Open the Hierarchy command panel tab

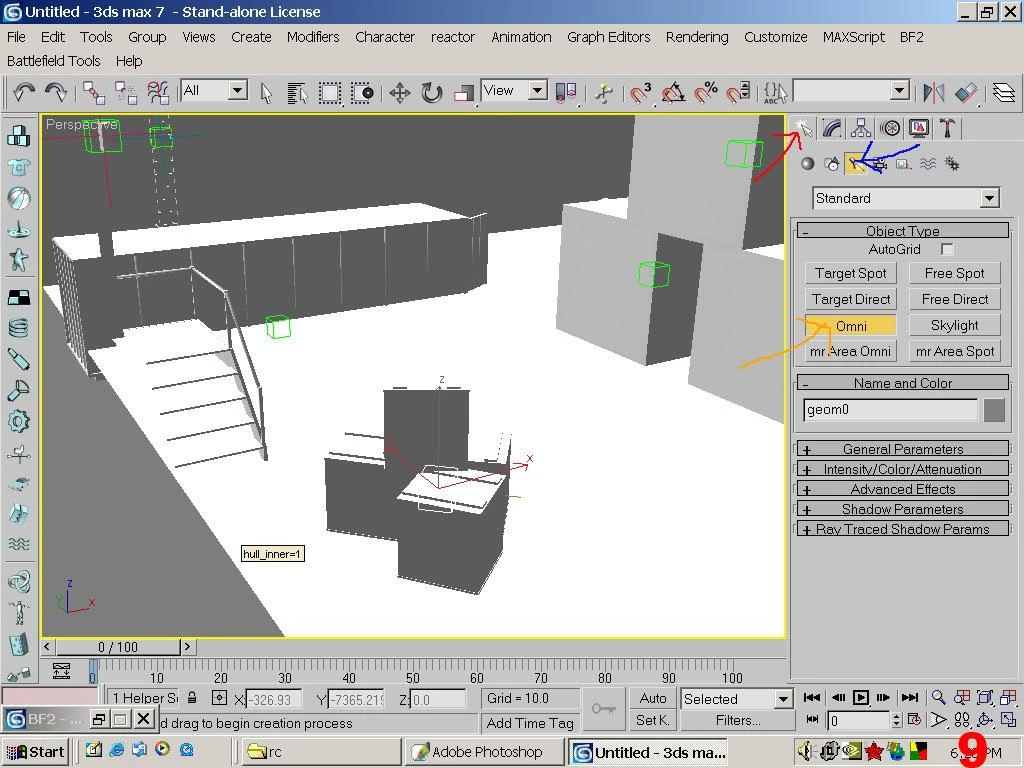pyautogui.click(x=860, y=128)
